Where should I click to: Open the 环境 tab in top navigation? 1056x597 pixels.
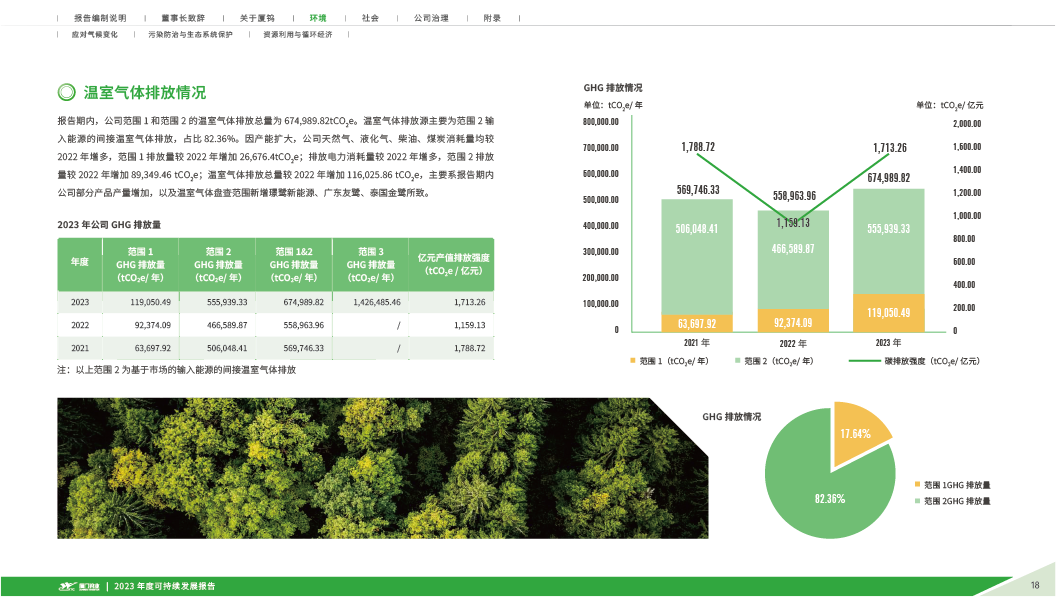click(x=318, y=19)
